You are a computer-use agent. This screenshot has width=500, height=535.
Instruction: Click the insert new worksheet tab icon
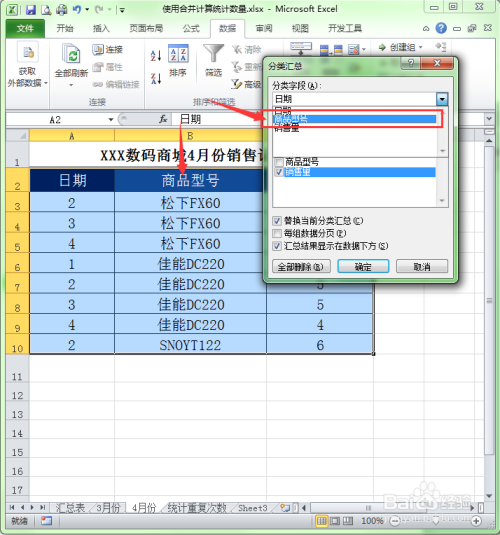tap(285, 508)
